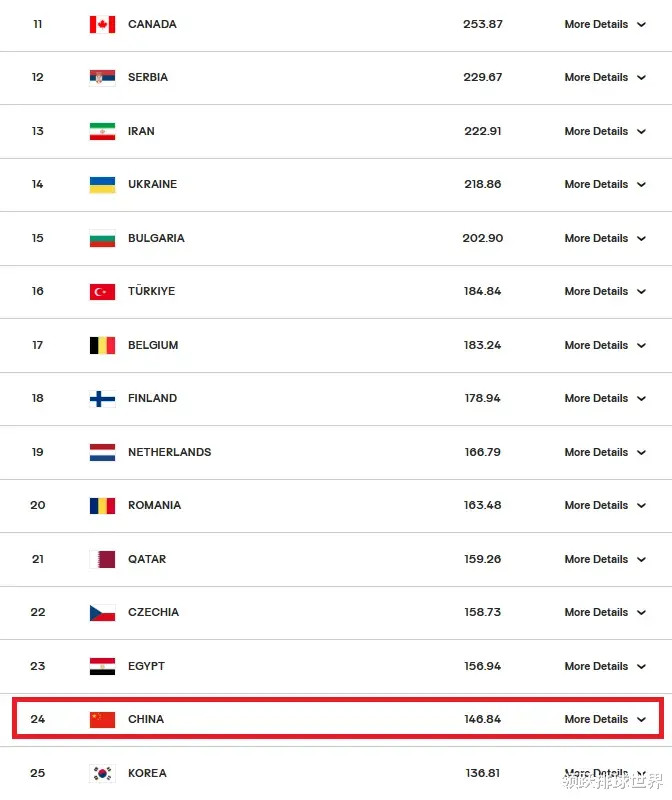The height and width of the screenshot is (800, 672).
Task: Open More Details text for Romania
Action: [x=596, y=505]
